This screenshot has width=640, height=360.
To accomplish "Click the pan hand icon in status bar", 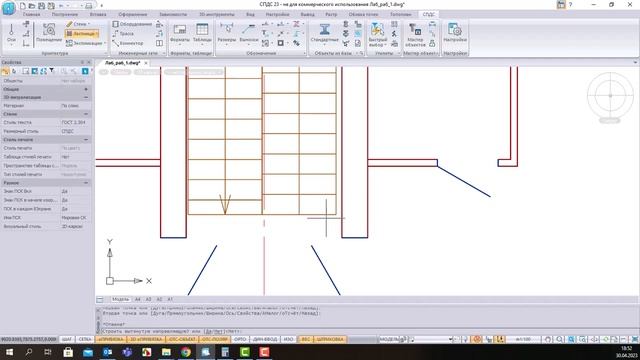I will tap(548, 339).
